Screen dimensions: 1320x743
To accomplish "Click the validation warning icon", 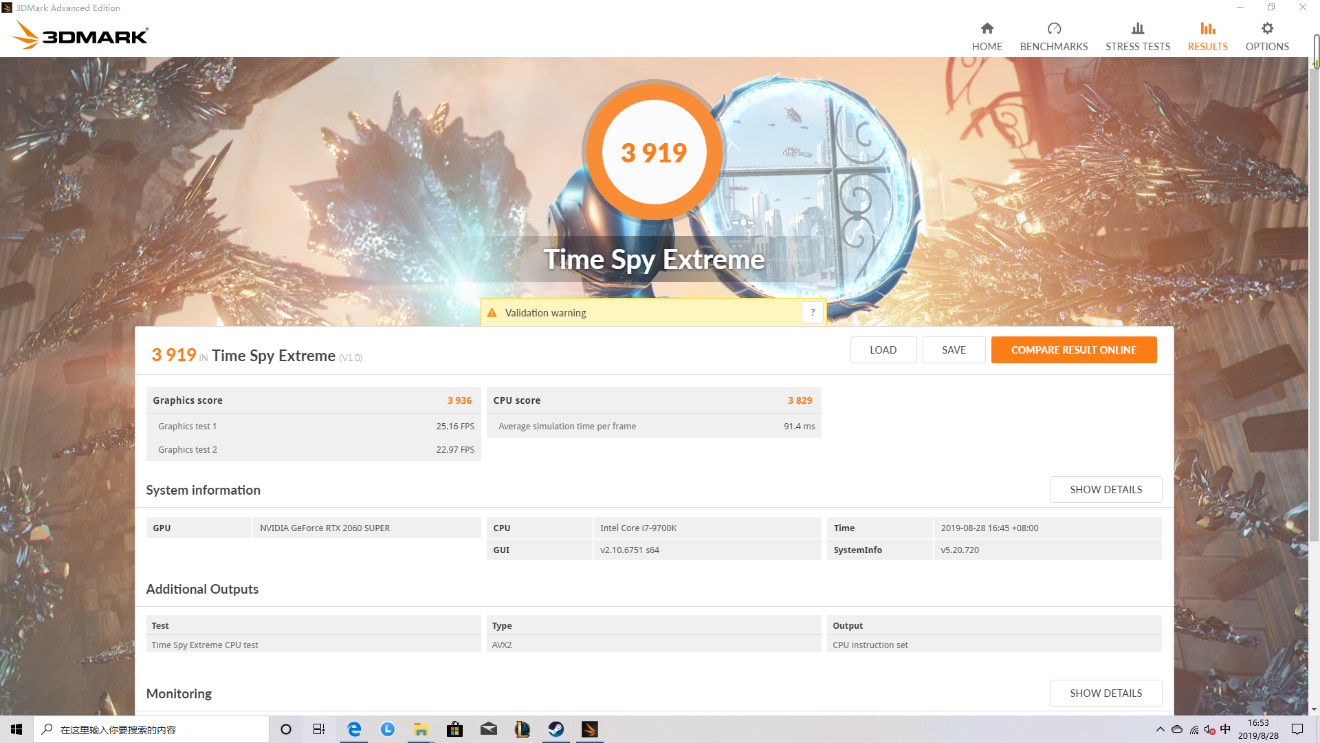I will pyautogui.click(x=491, y=313).
